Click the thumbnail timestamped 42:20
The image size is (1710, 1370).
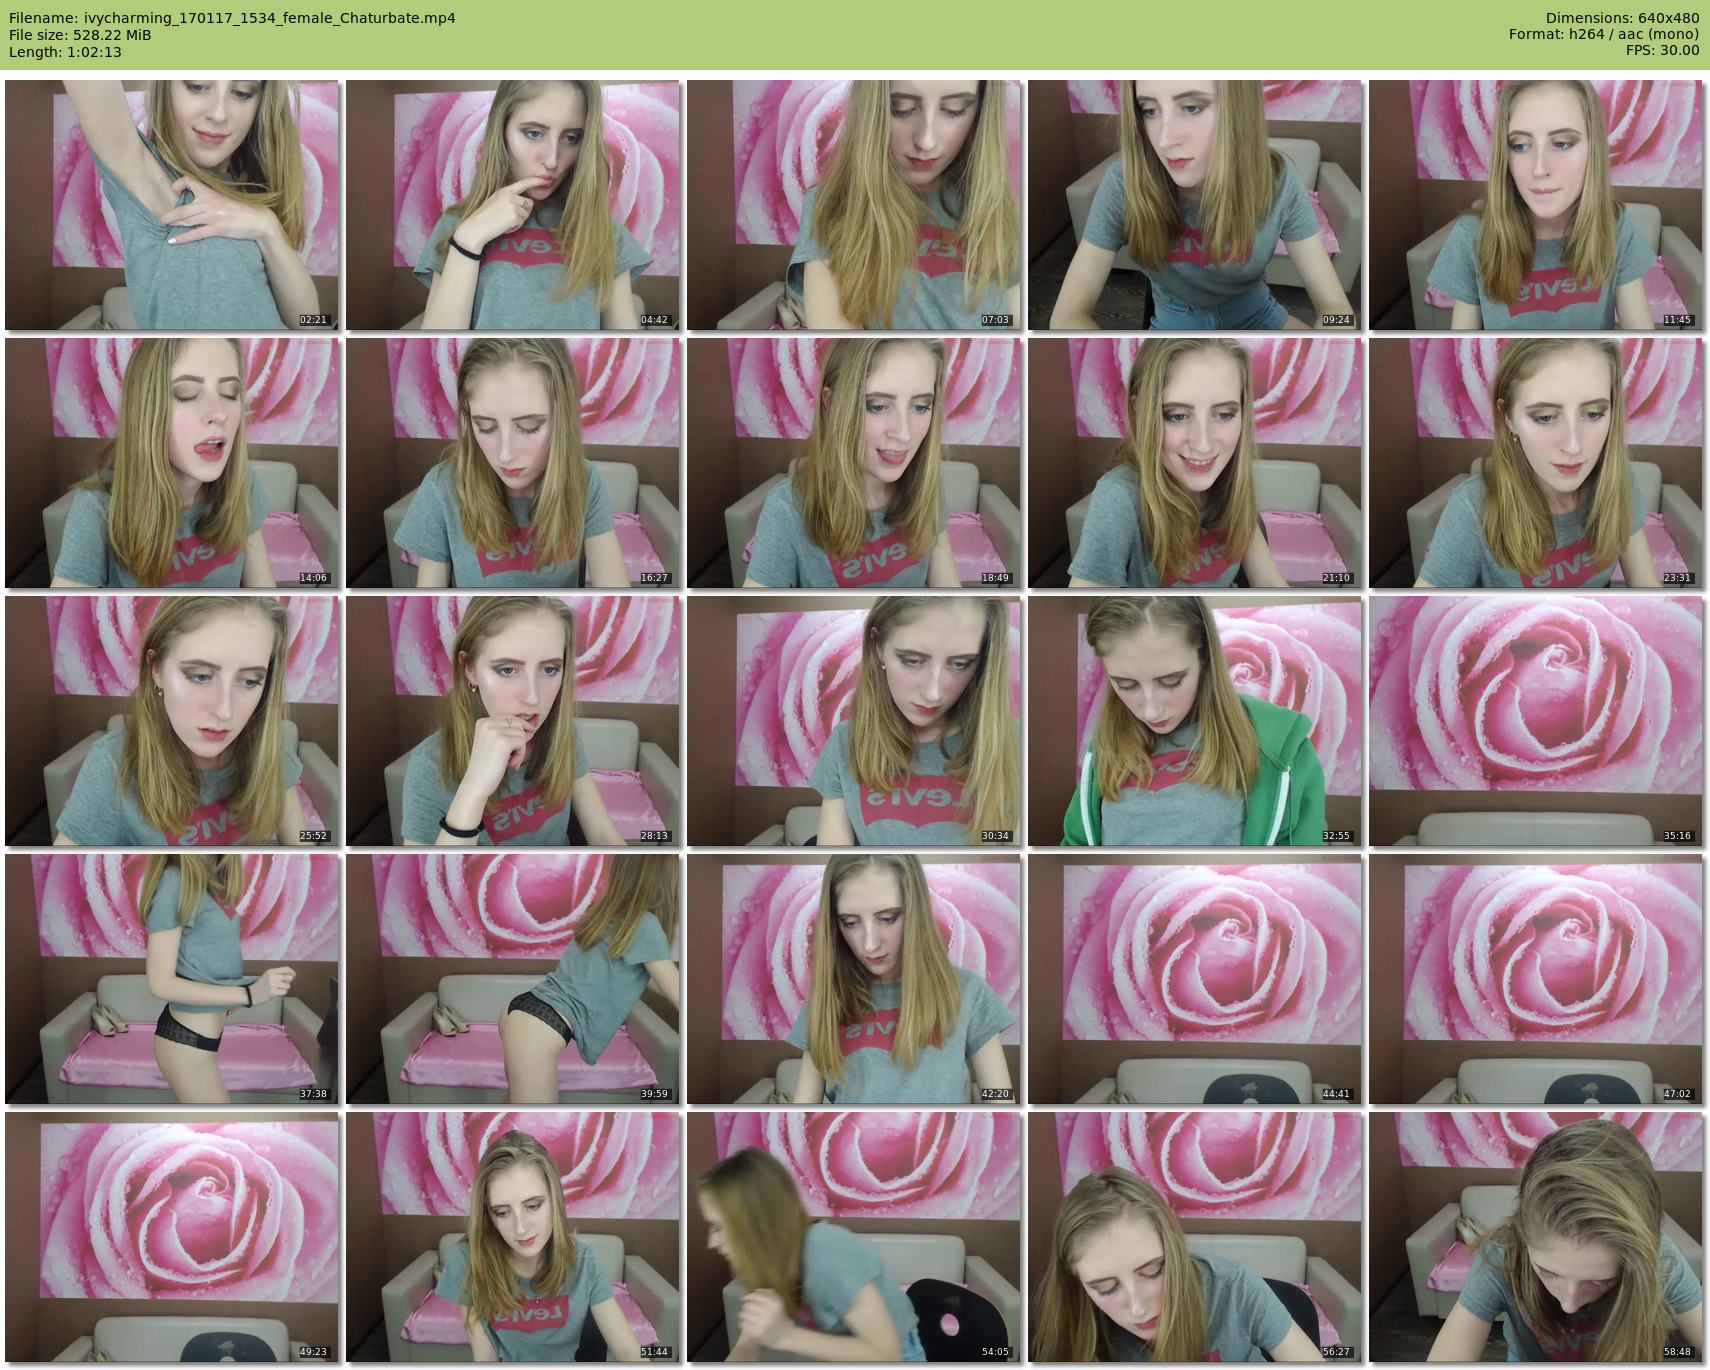(x=854, y=979)
